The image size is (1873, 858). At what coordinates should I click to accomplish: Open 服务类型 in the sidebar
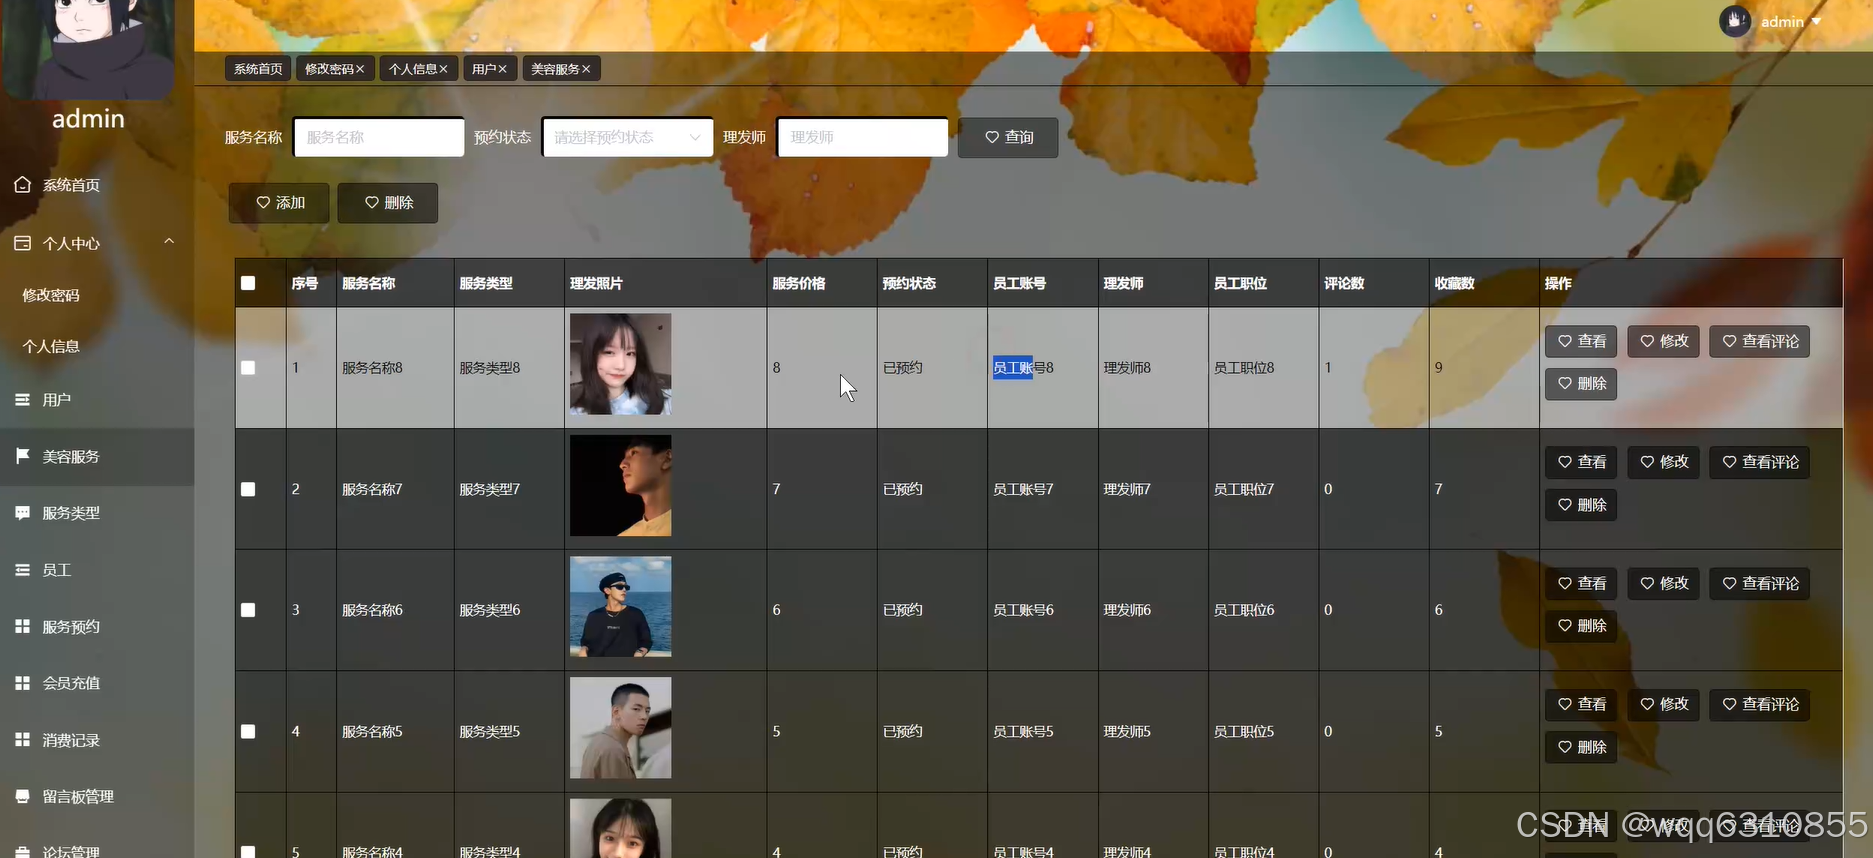(x=71, y=513)
